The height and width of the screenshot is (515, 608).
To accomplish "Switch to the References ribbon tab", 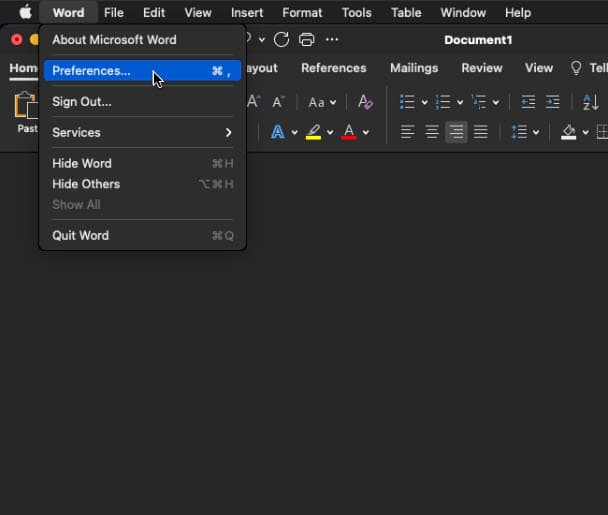I will pyautogui.click(x=333, y=68).
